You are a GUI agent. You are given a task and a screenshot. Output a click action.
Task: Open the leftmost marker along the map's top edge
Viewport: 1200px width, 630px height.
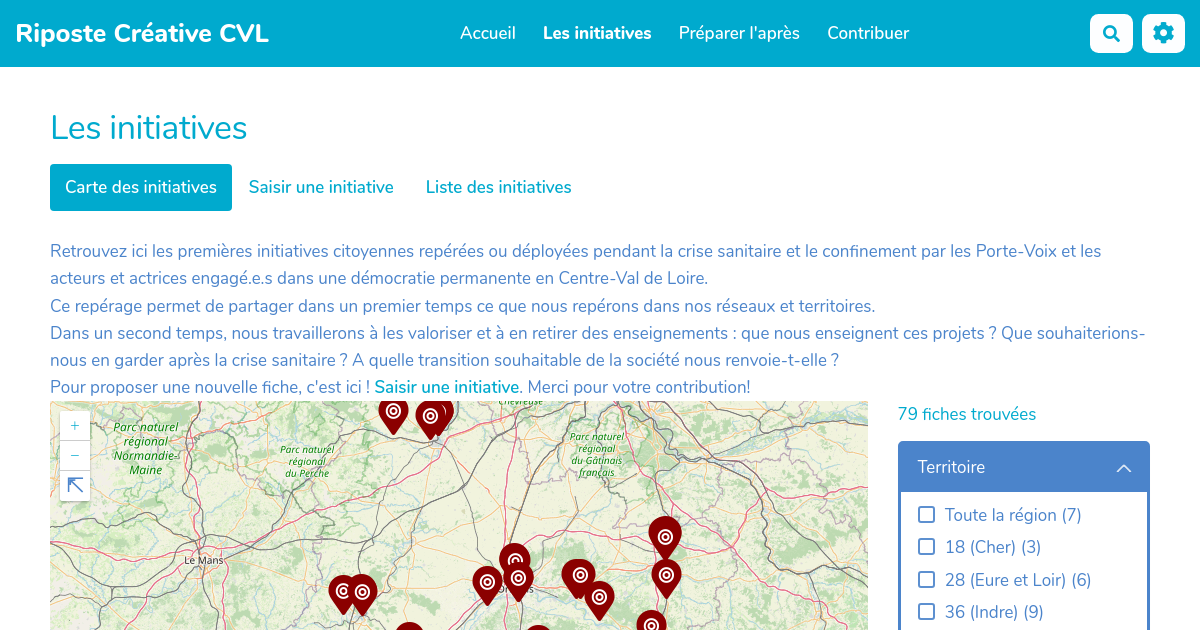(393, 415)
